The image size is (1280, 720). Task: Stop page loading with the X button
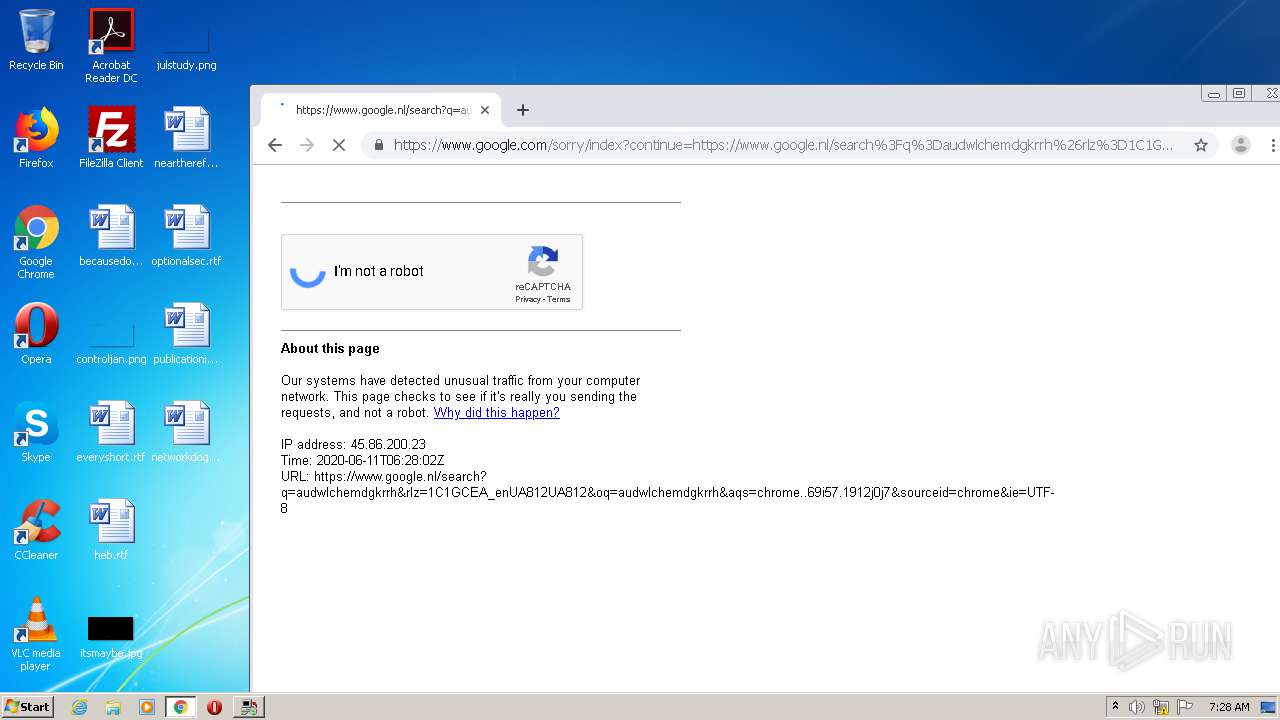[x=339, y=145]
